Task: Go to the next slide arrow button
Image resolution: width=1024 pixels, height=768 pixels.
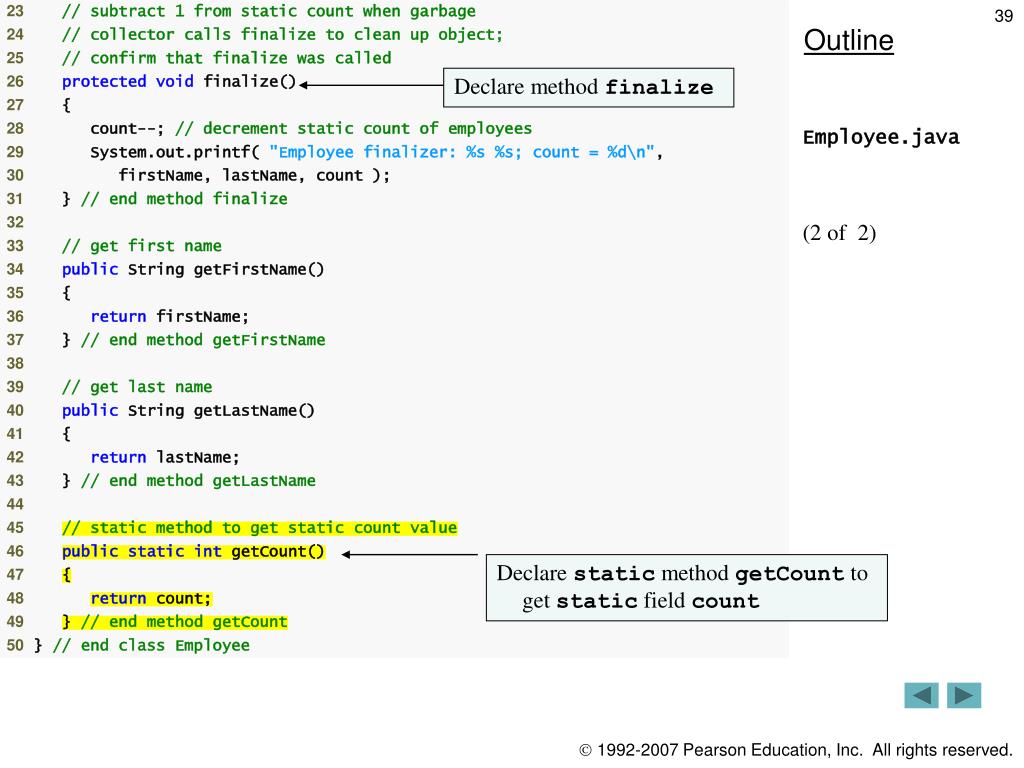Action: 964,696
